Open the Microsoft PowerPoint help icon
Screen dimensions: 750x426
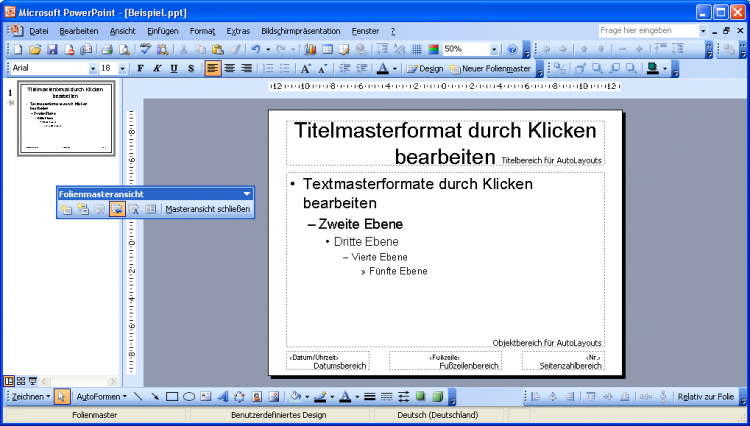512,49
